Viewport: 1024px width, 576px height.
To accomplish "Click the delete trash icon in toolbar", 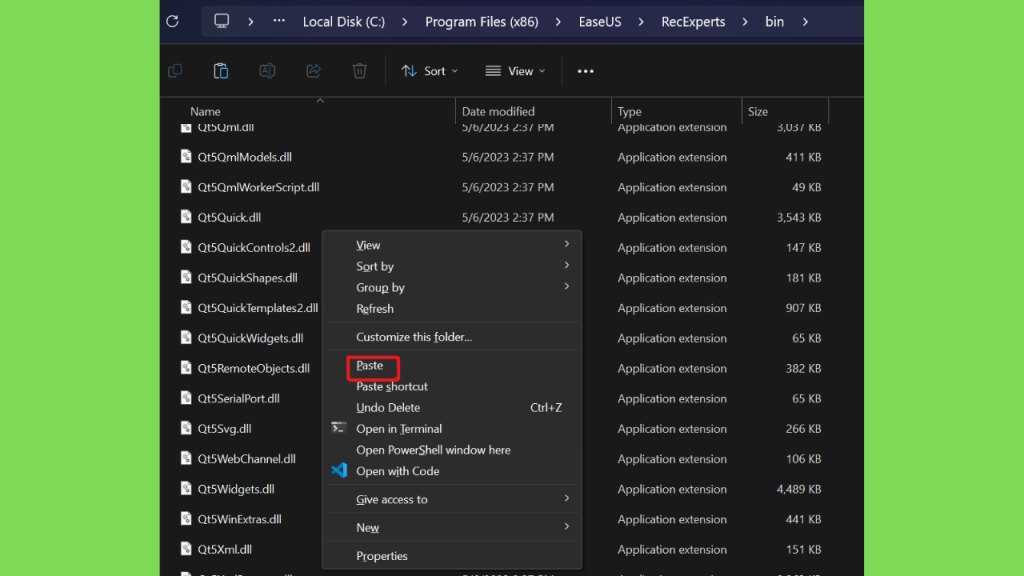I will coord(359,71).
